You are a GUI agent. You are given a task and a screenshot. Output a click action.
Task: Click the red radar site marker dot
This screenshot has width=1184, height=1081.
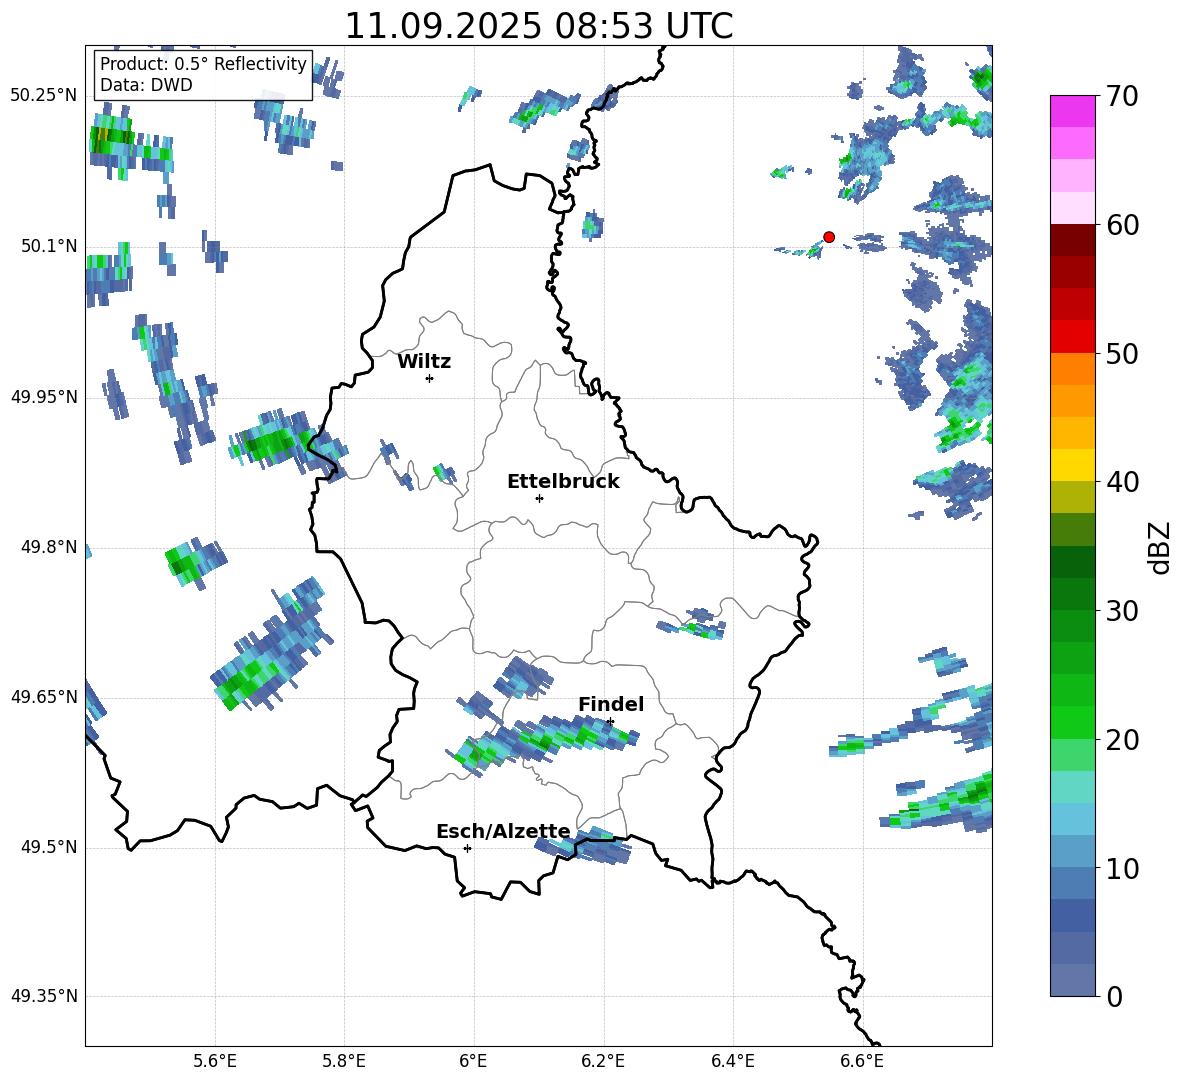pos(828,237)
